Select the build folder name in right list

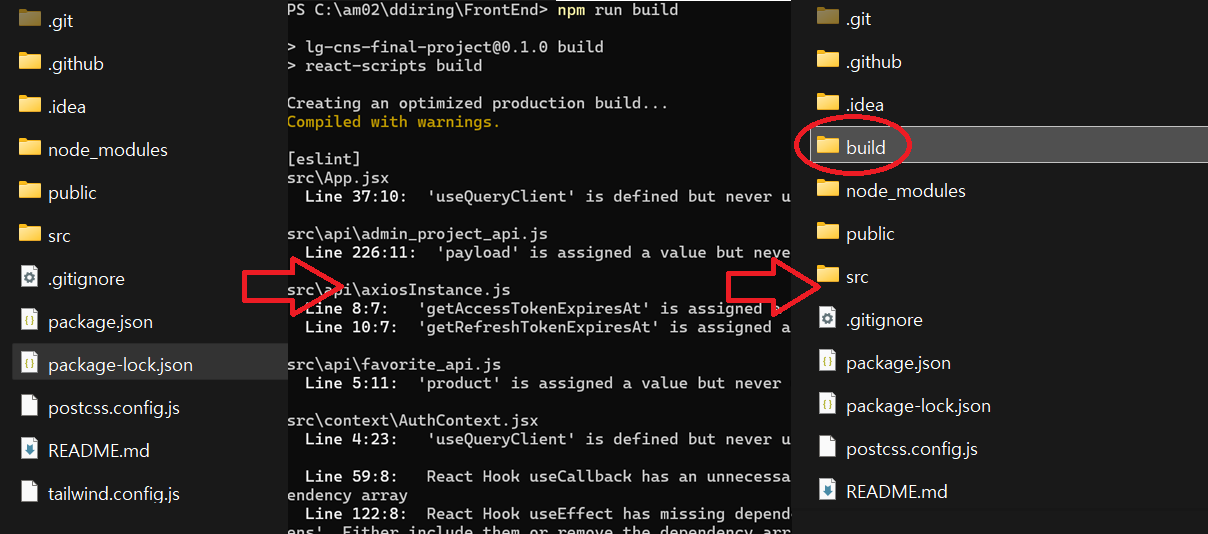(865, 148)
